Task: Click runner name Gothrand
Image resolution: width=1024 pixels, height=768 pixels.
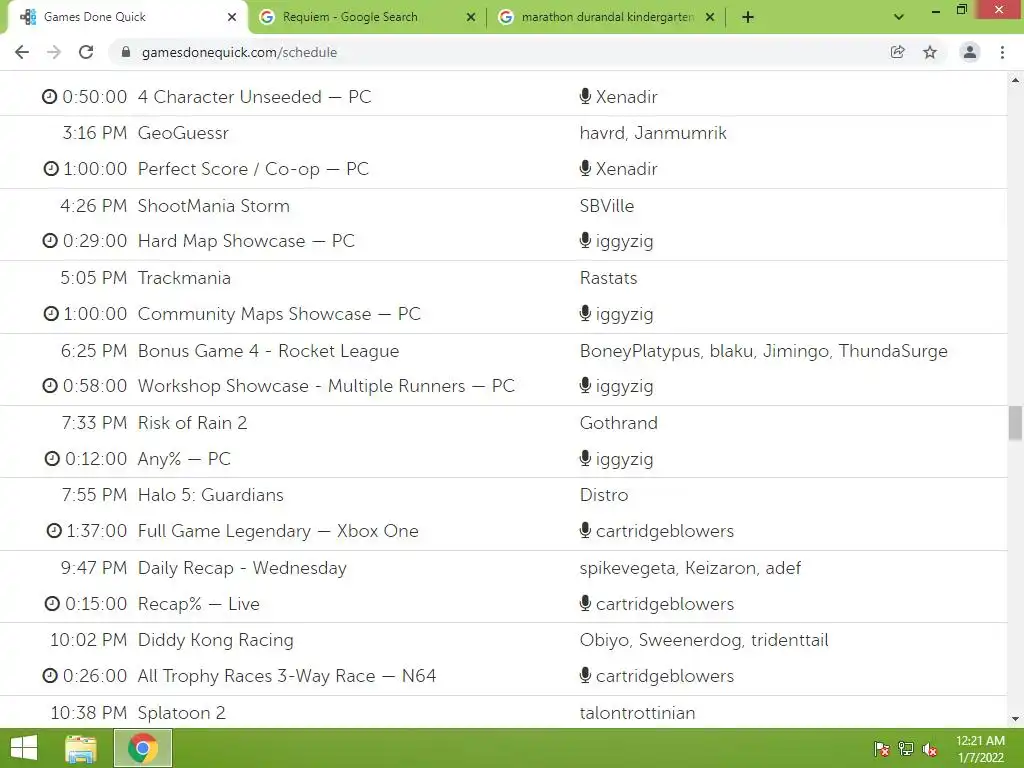Action: click(x=618, y=423)
